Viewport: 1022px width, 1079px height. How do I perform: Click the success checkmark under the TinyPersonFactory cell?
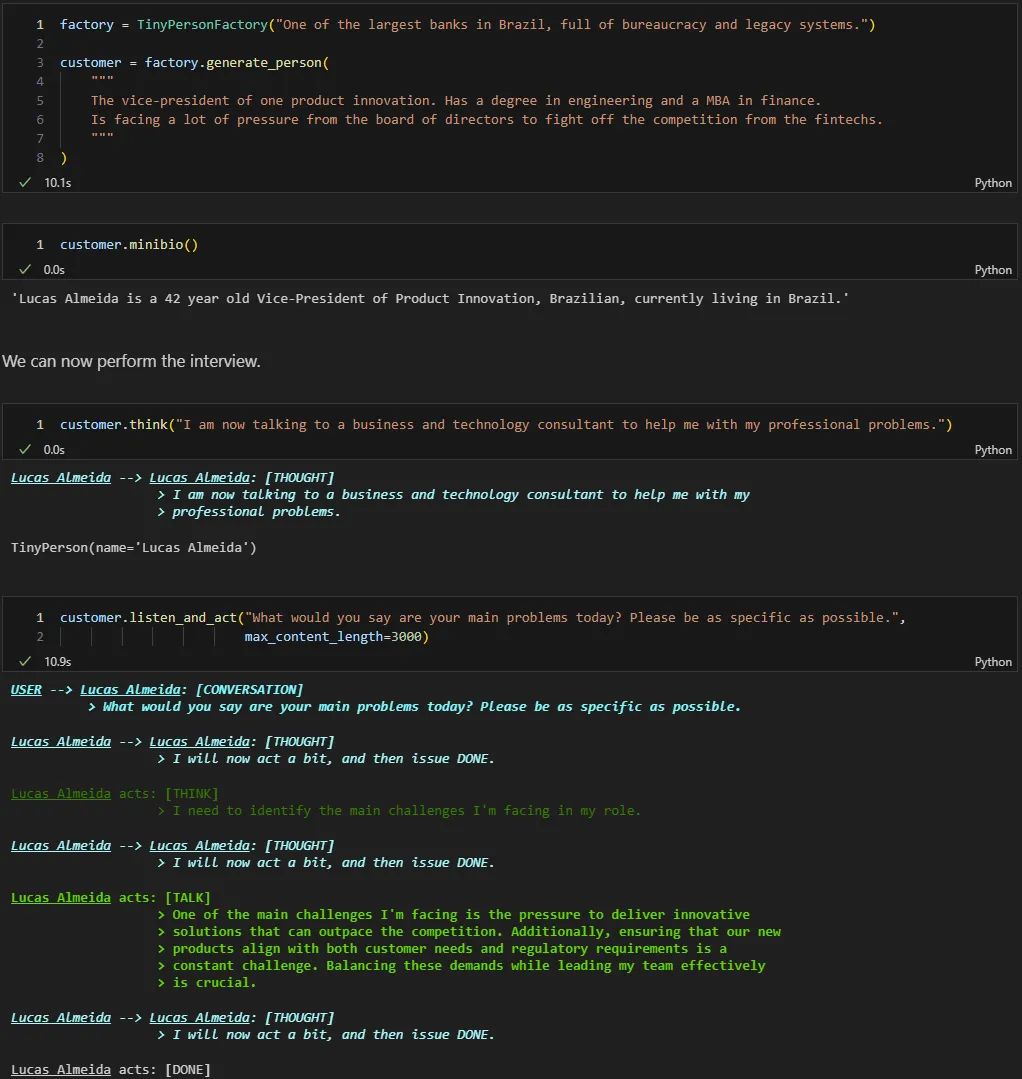25,183
